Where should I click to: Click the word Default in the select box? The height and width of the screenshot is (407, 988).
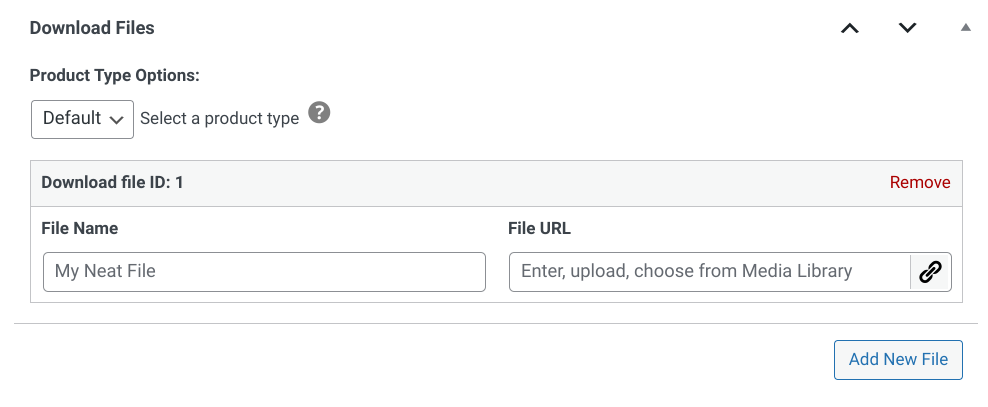pos(72,118)
